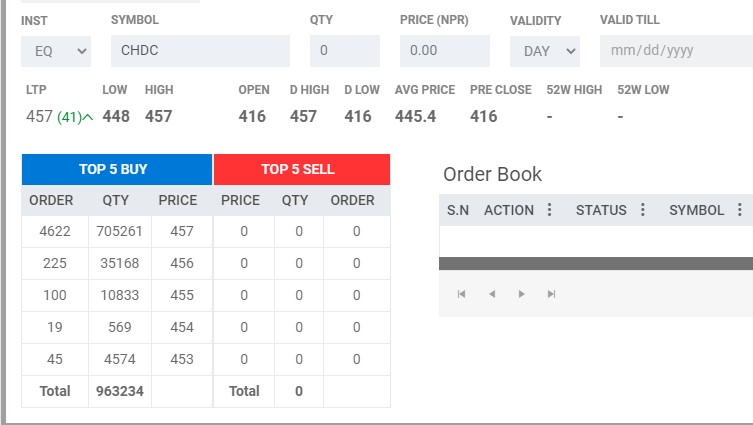This screenshot has width=753, height=425.
Task: Open the VALIDITY DAY dropdown
Action: coord(544,51)
